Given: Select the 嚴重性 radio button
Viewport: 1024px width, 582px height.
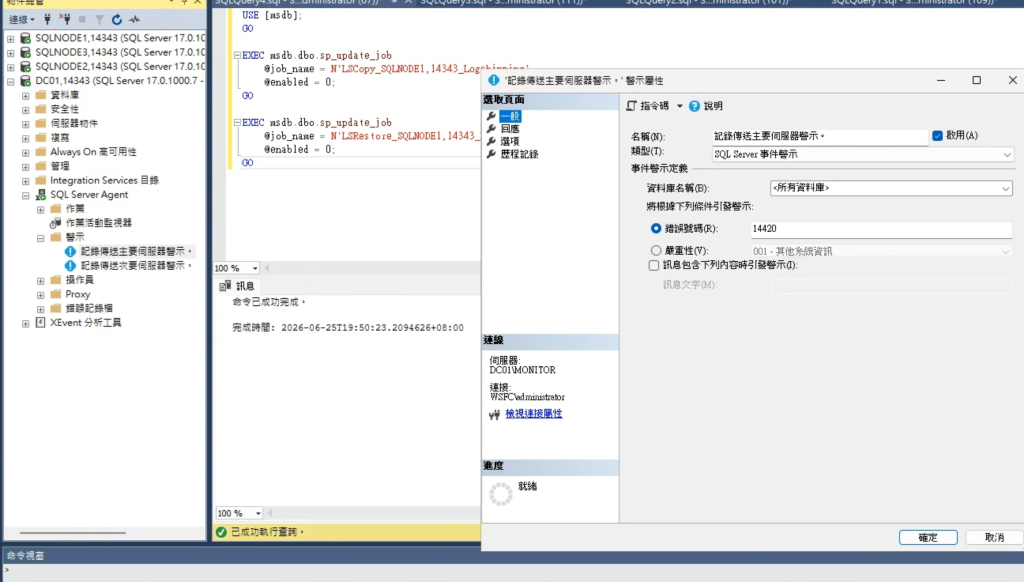Looking at the screenshot, I should pos(656,251).
